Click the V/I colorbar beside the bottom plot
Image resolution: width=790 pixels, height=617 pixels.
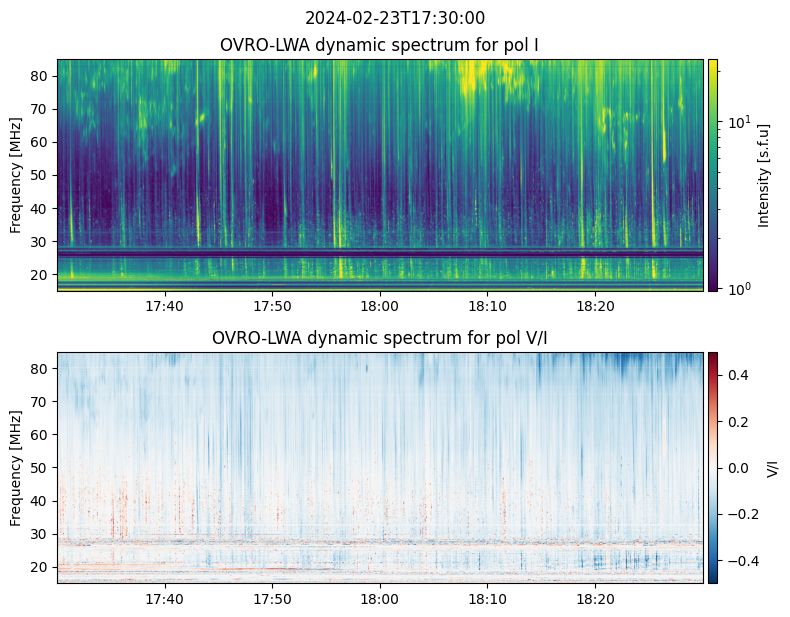click(713, 467)
